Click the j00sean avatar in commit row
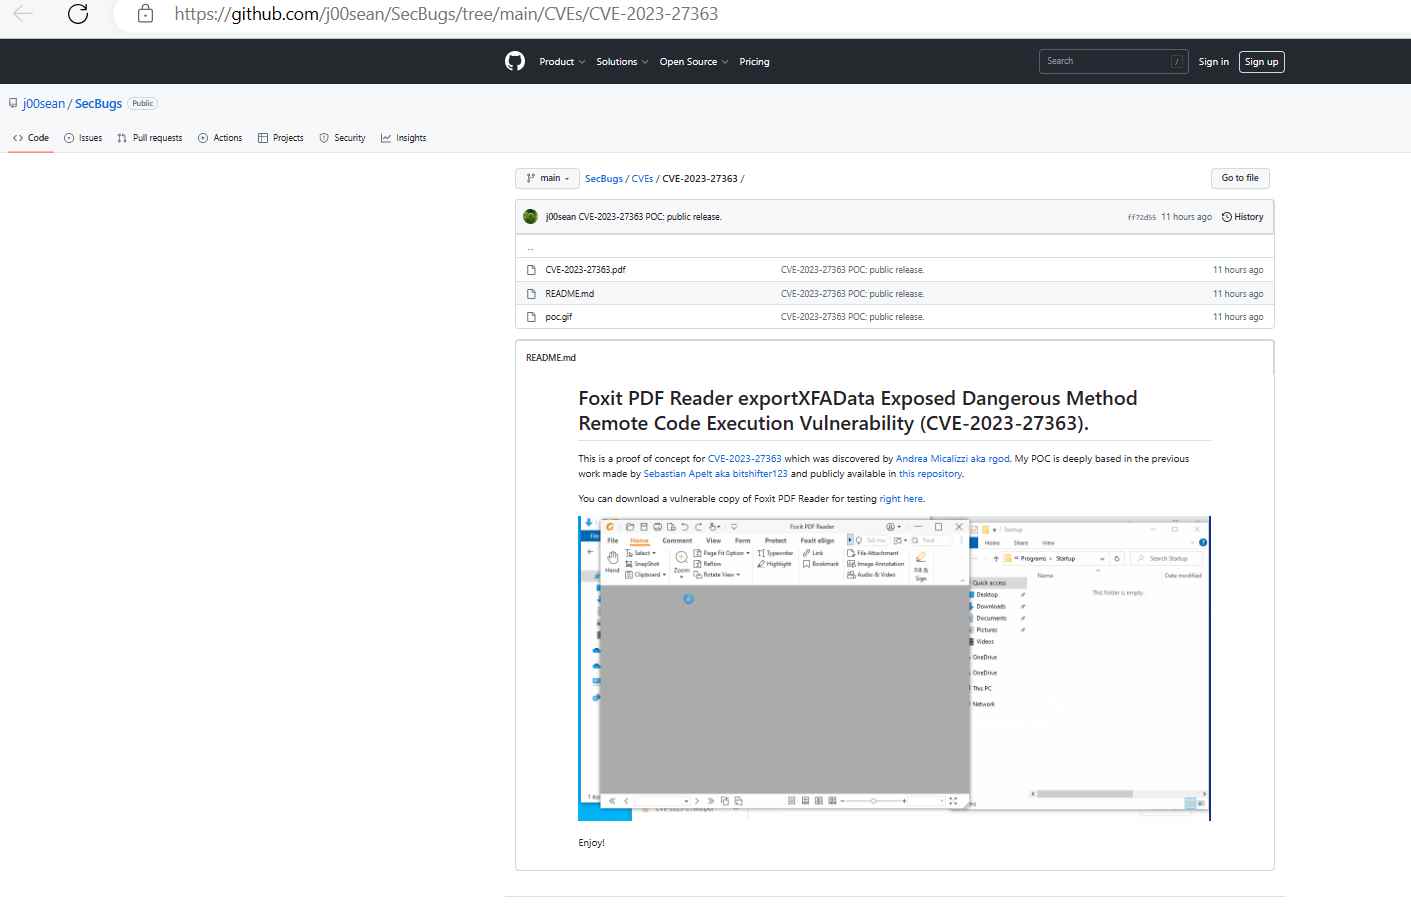This screenshot has width=1411, height=905. tap(531, 217)
